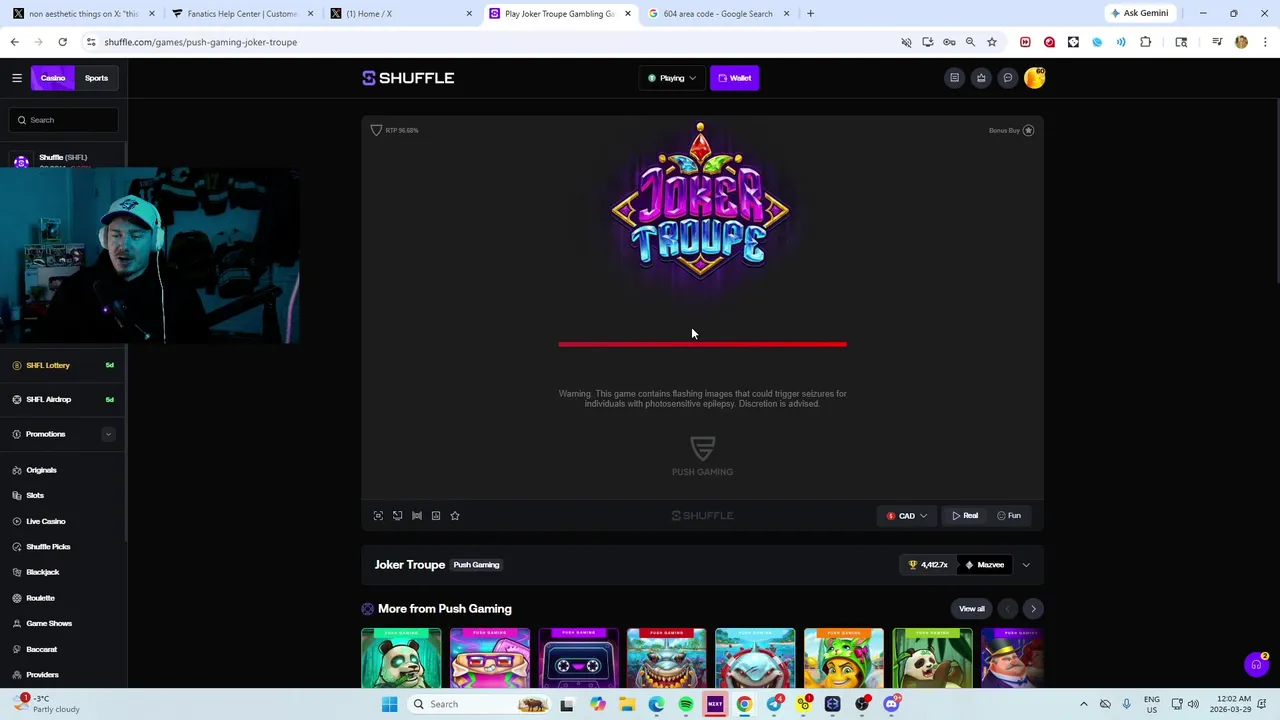1280x720 pixels.
Task: Click the Chrome zoom magnifier icon
Action: coord(970,42)
